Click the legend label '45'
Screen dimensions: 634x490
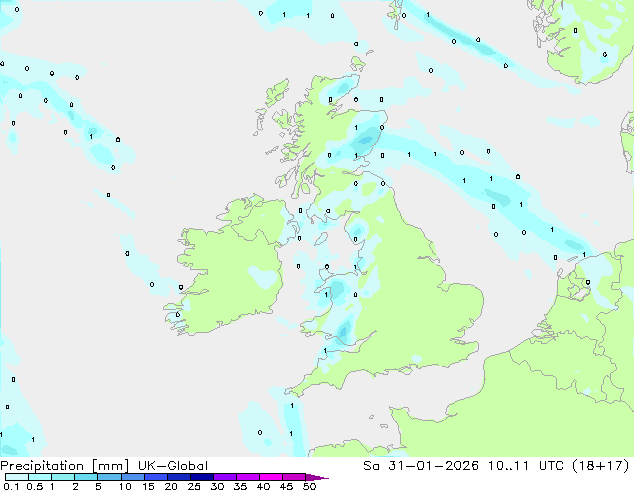[286, 486]
